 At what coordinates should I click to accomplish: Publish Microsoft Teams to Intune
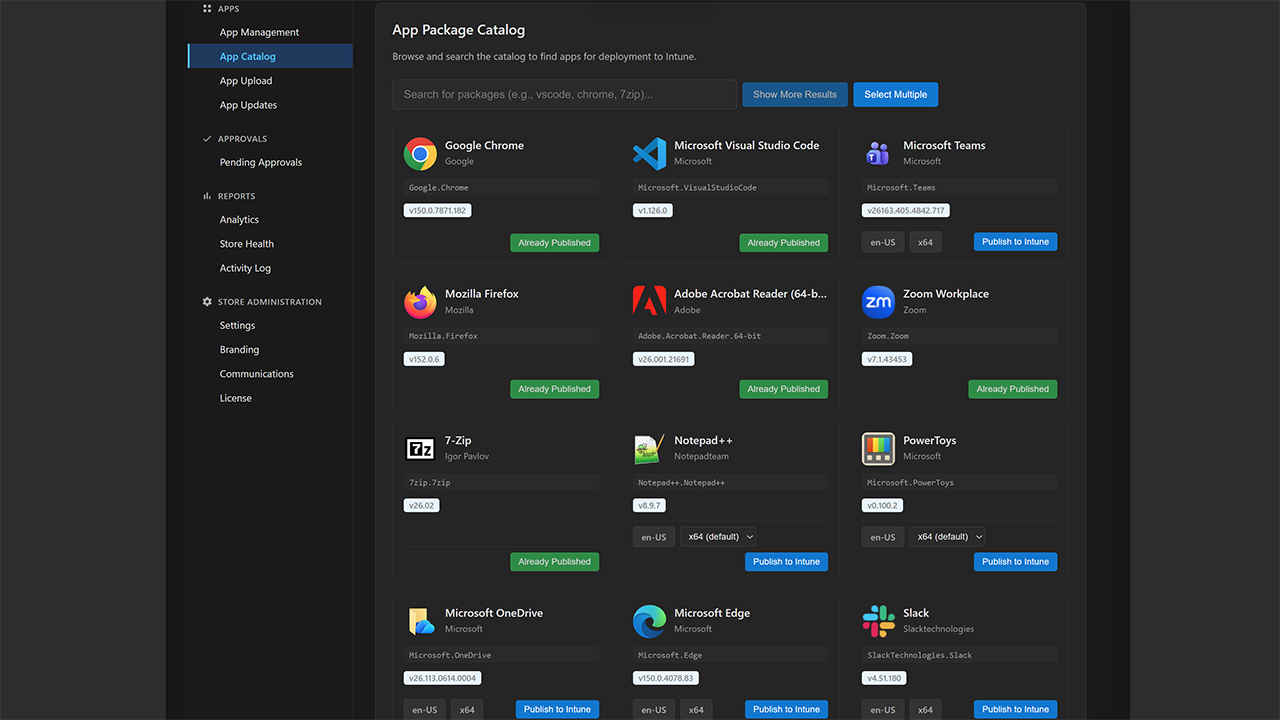1015,242
